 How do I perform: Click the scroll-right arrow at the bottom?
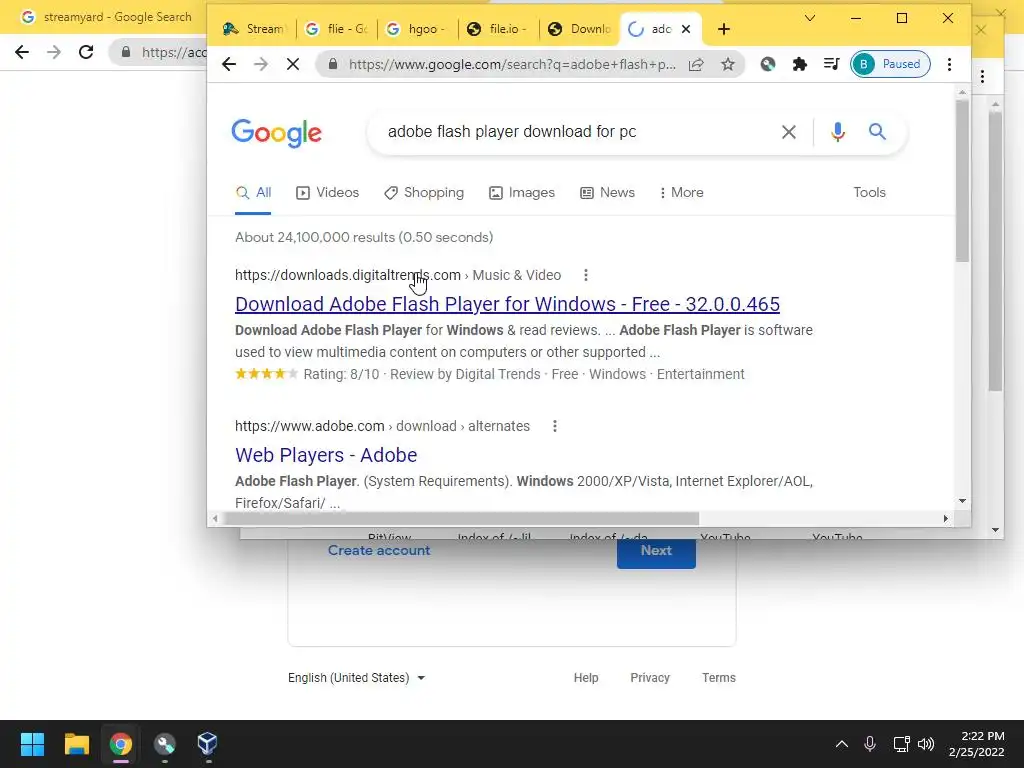[946, 519]
